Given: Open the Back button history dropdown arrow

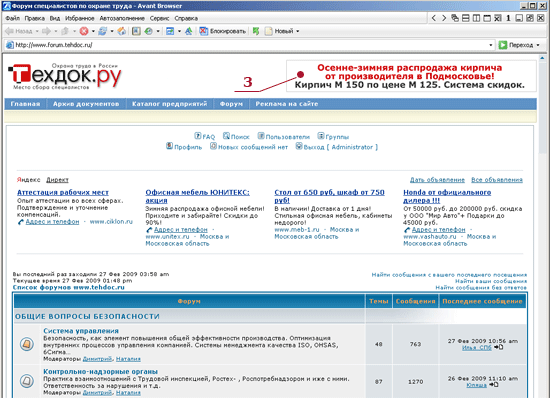Looking at the screenshot, I should [37, 31].
